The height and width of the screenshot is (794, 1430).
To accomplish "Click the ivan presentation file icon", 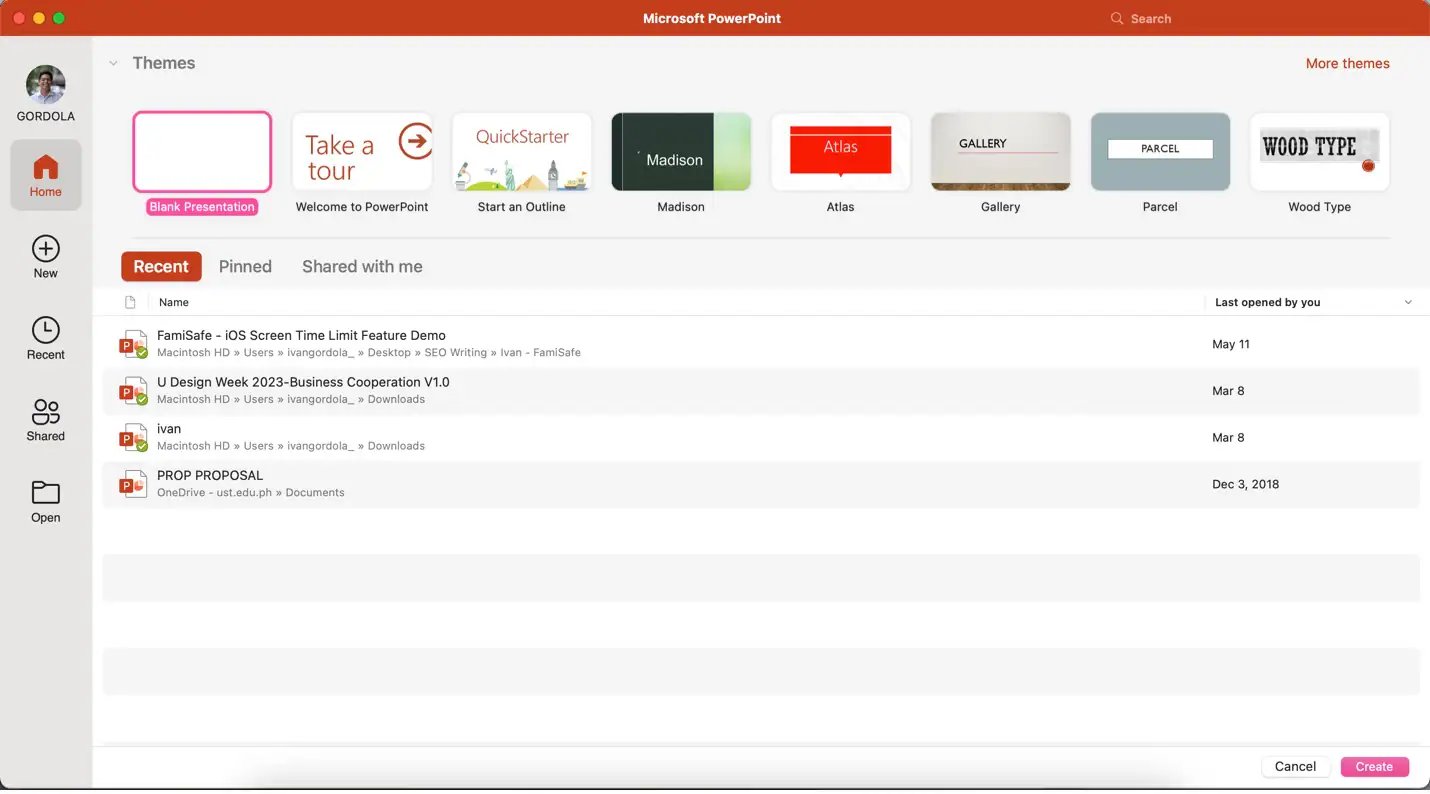I will pyautogui.click(x=133, y=438).
